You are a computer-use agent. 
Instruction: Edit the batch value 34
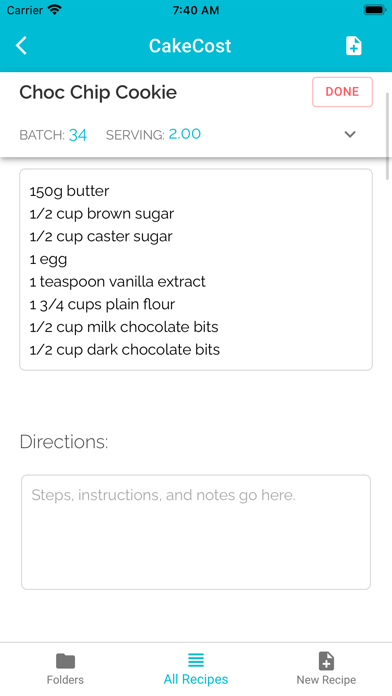coord(78,134)
